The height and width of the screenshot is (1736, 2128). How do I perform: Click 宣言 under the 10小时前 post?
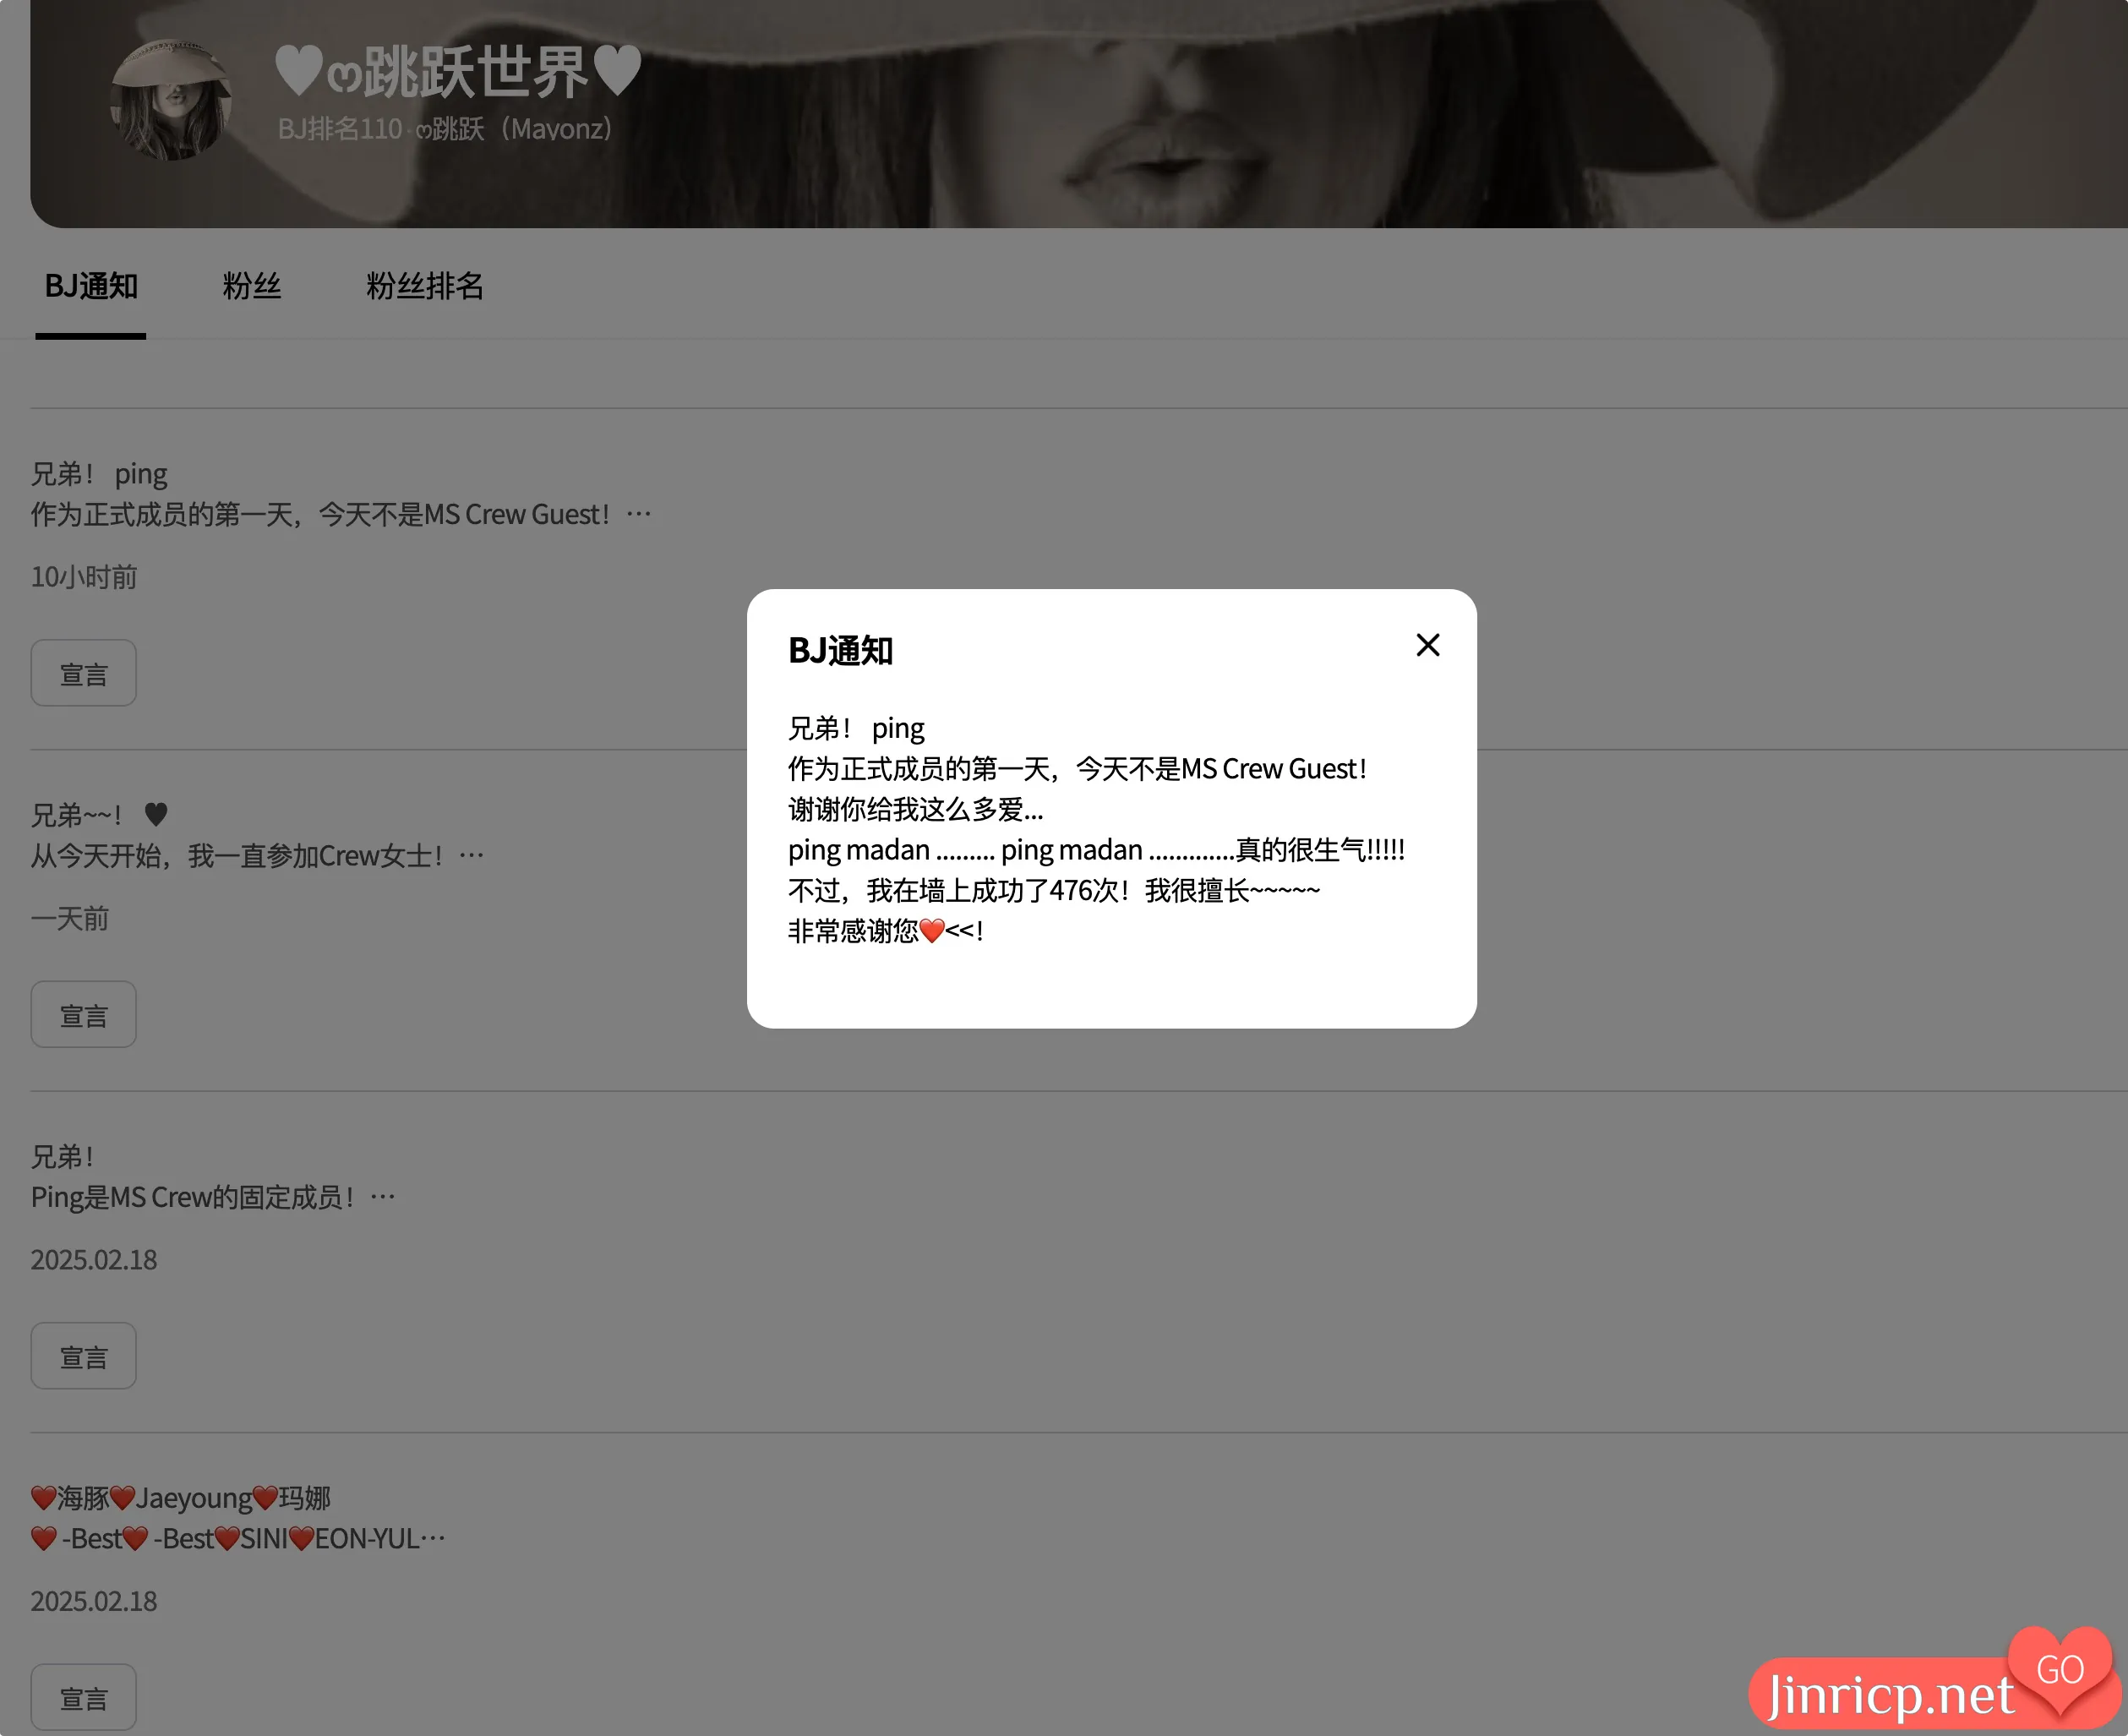[83, 672]
